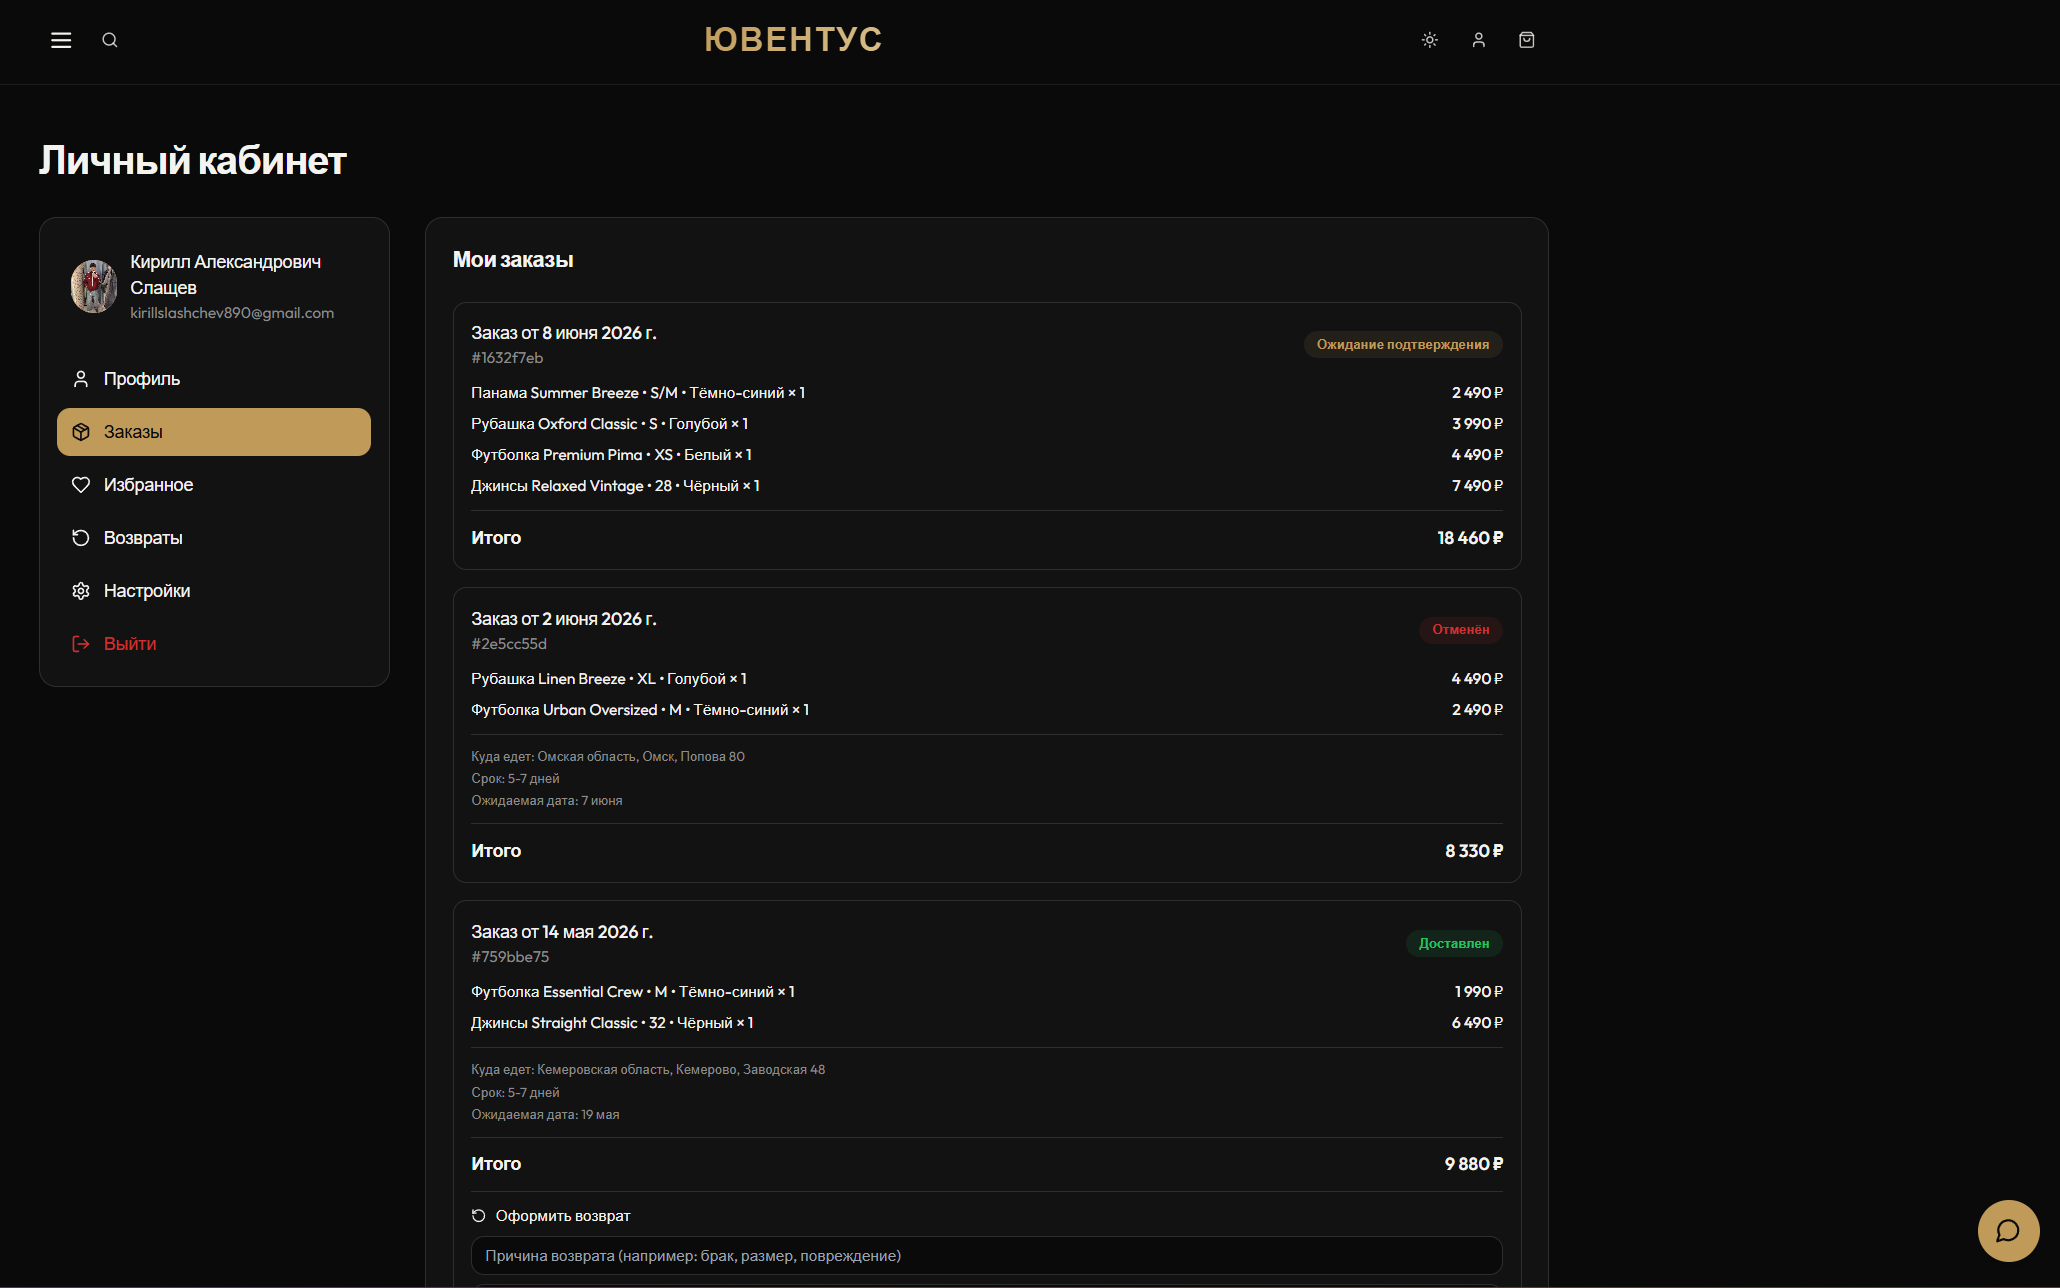Click the total 8 330 ₽
Viewport: 2060px width, 1288px height.
point(1474,851)
